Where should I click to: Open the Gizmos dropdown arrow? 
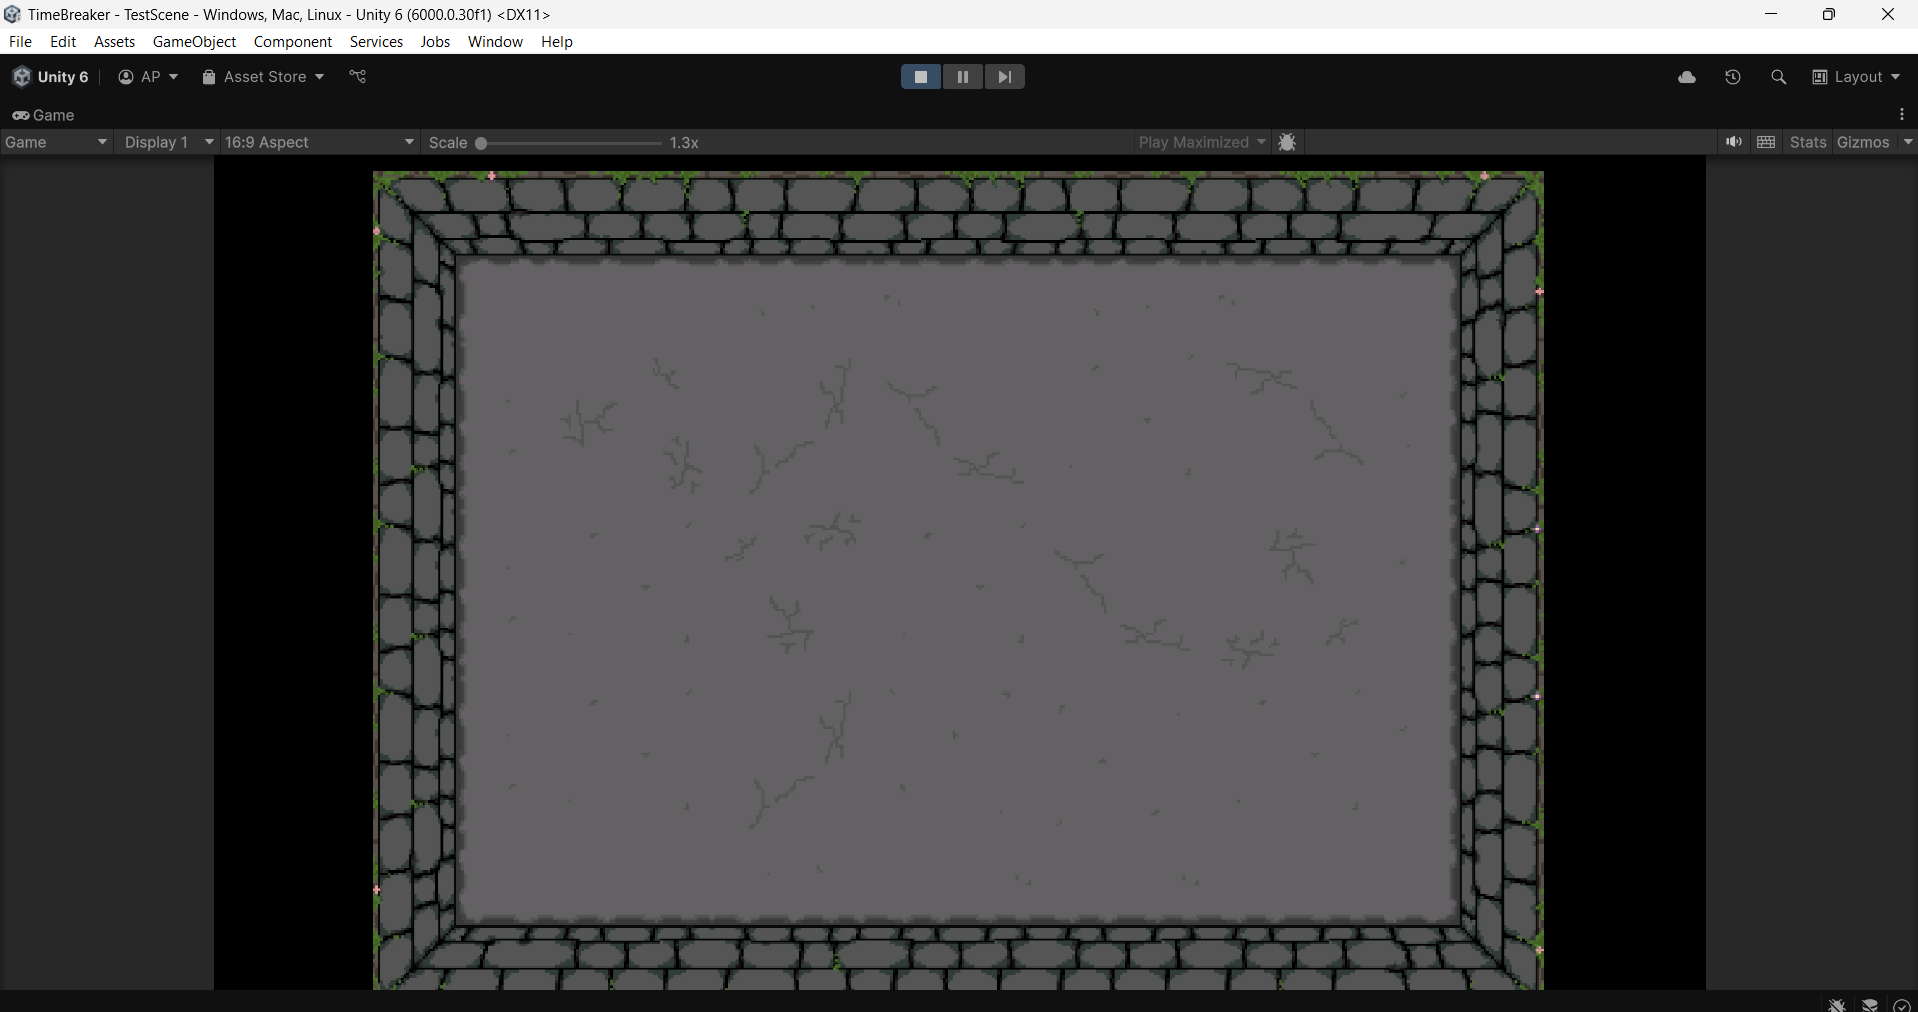click(x=1908, y=142)
